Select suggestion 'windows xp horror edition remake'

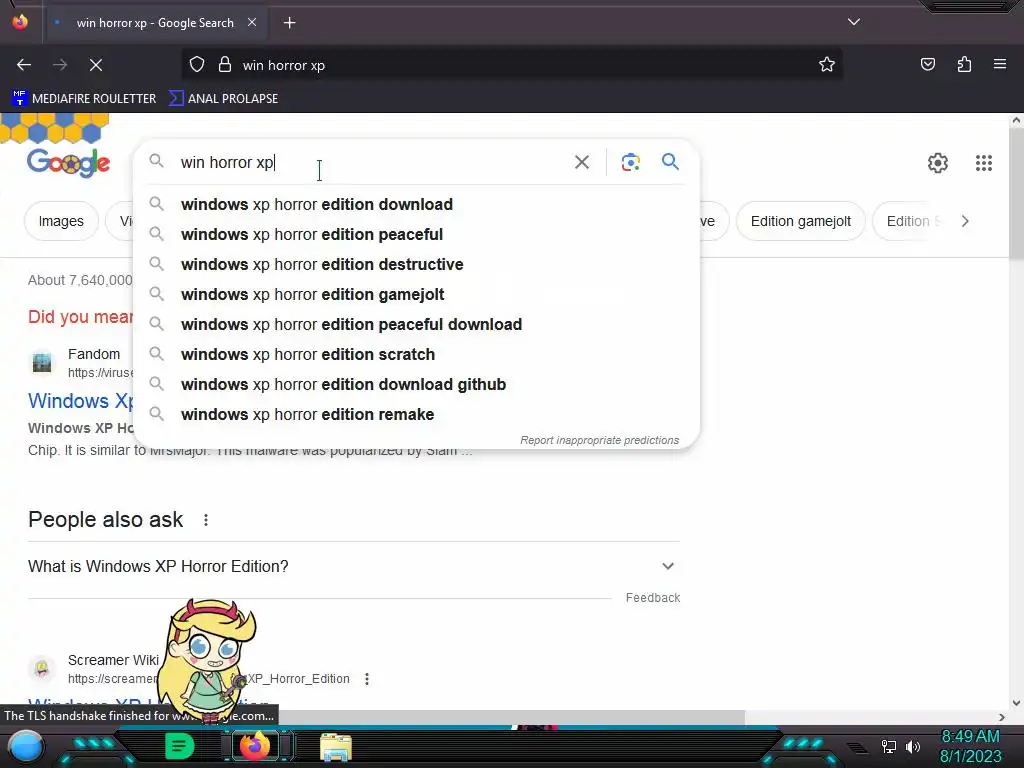[x=417, y=415]
